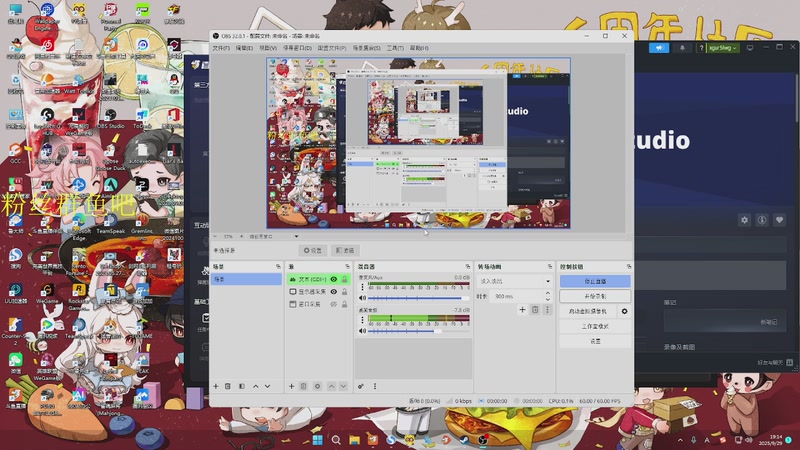Viewport: 800px width, 450px height.
Task: Add a new scene with plus icon
Action: (x=216, y=386)
